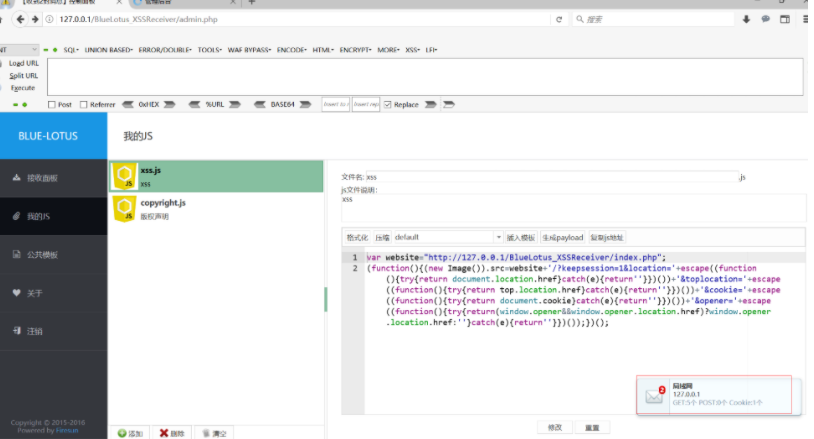Screen dimensions: 814x439
Task: Open the HTML HackBar menu
Action: [x=323, y=50]
